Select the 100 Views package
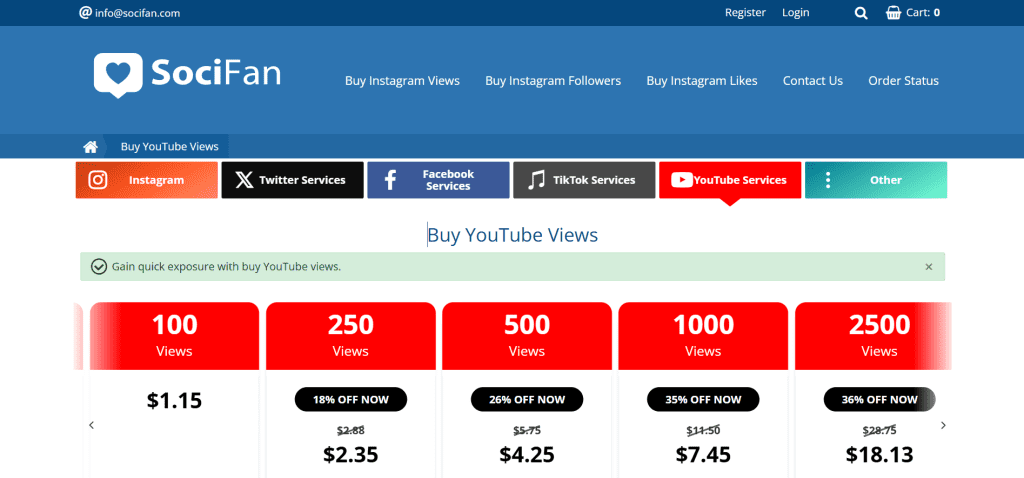 174,336
